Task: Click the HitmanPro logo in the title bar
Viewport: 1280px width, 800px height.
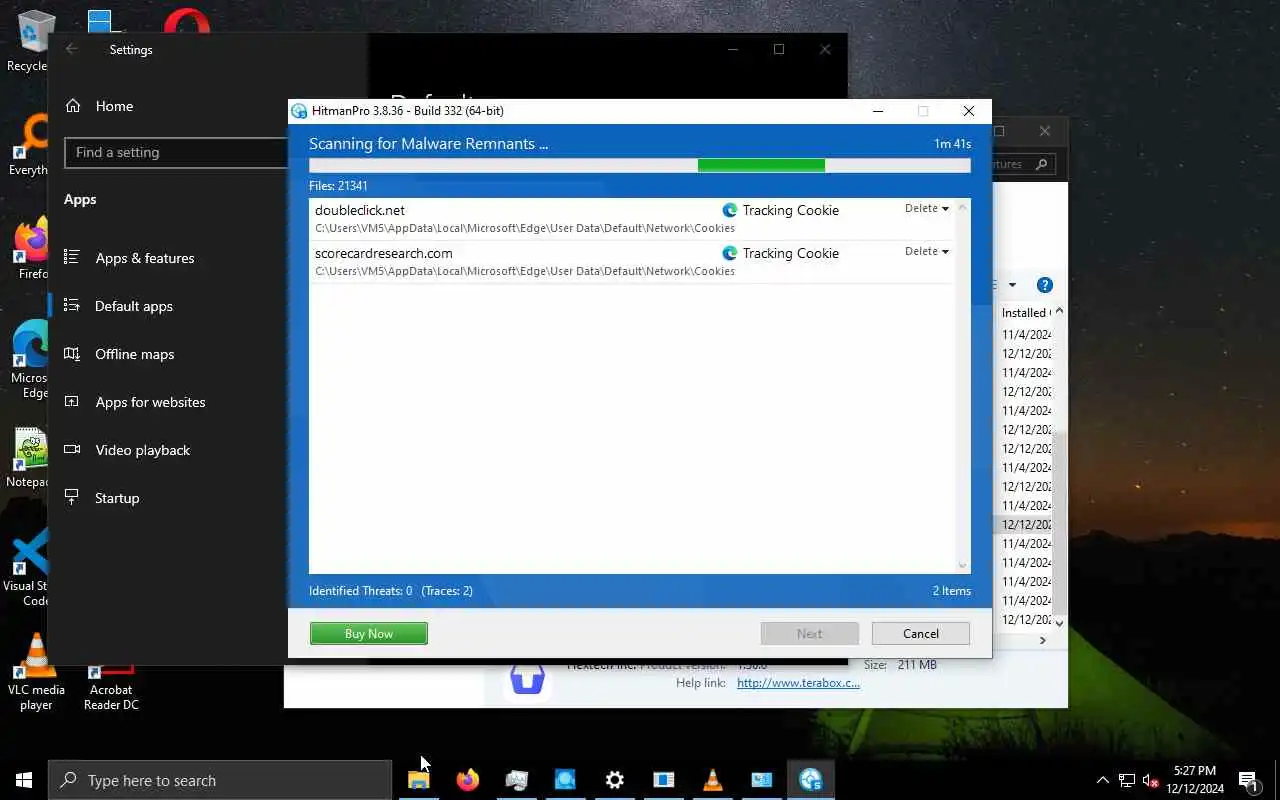Action: coord(299,111)
